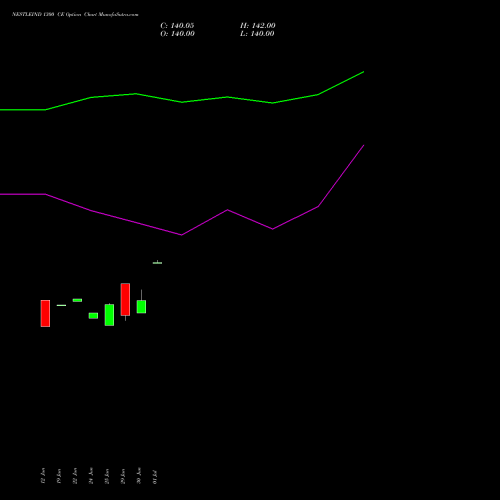Click the 29 Jun date axis label
This screenshot has width=500, height=500.
pyautogui.click(x=123, y=476)
